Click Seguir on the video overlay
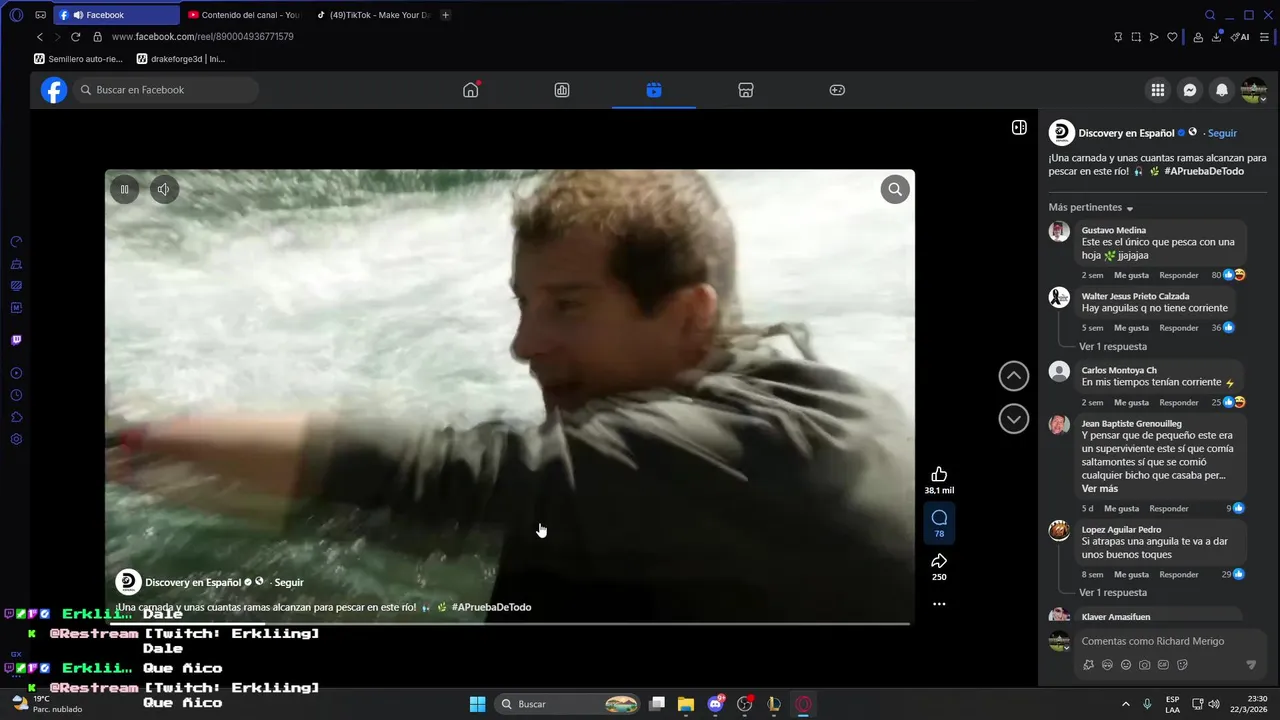Viewport: 1280px width, 720px height. [x=289, y=582]
